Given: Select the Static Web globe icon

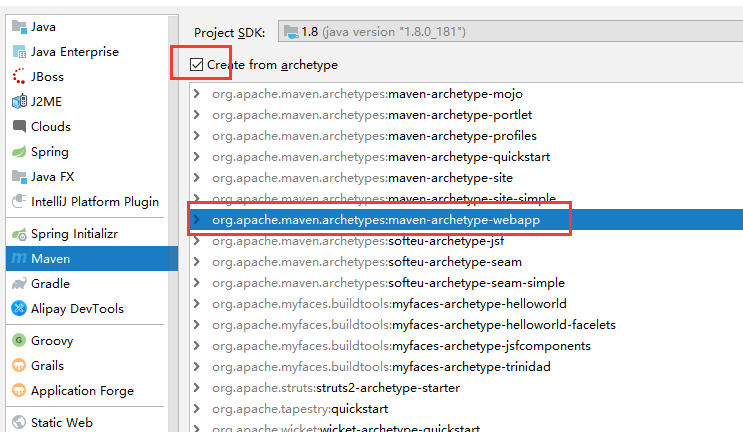Looking at the screenshot, I should coord(19,422).
